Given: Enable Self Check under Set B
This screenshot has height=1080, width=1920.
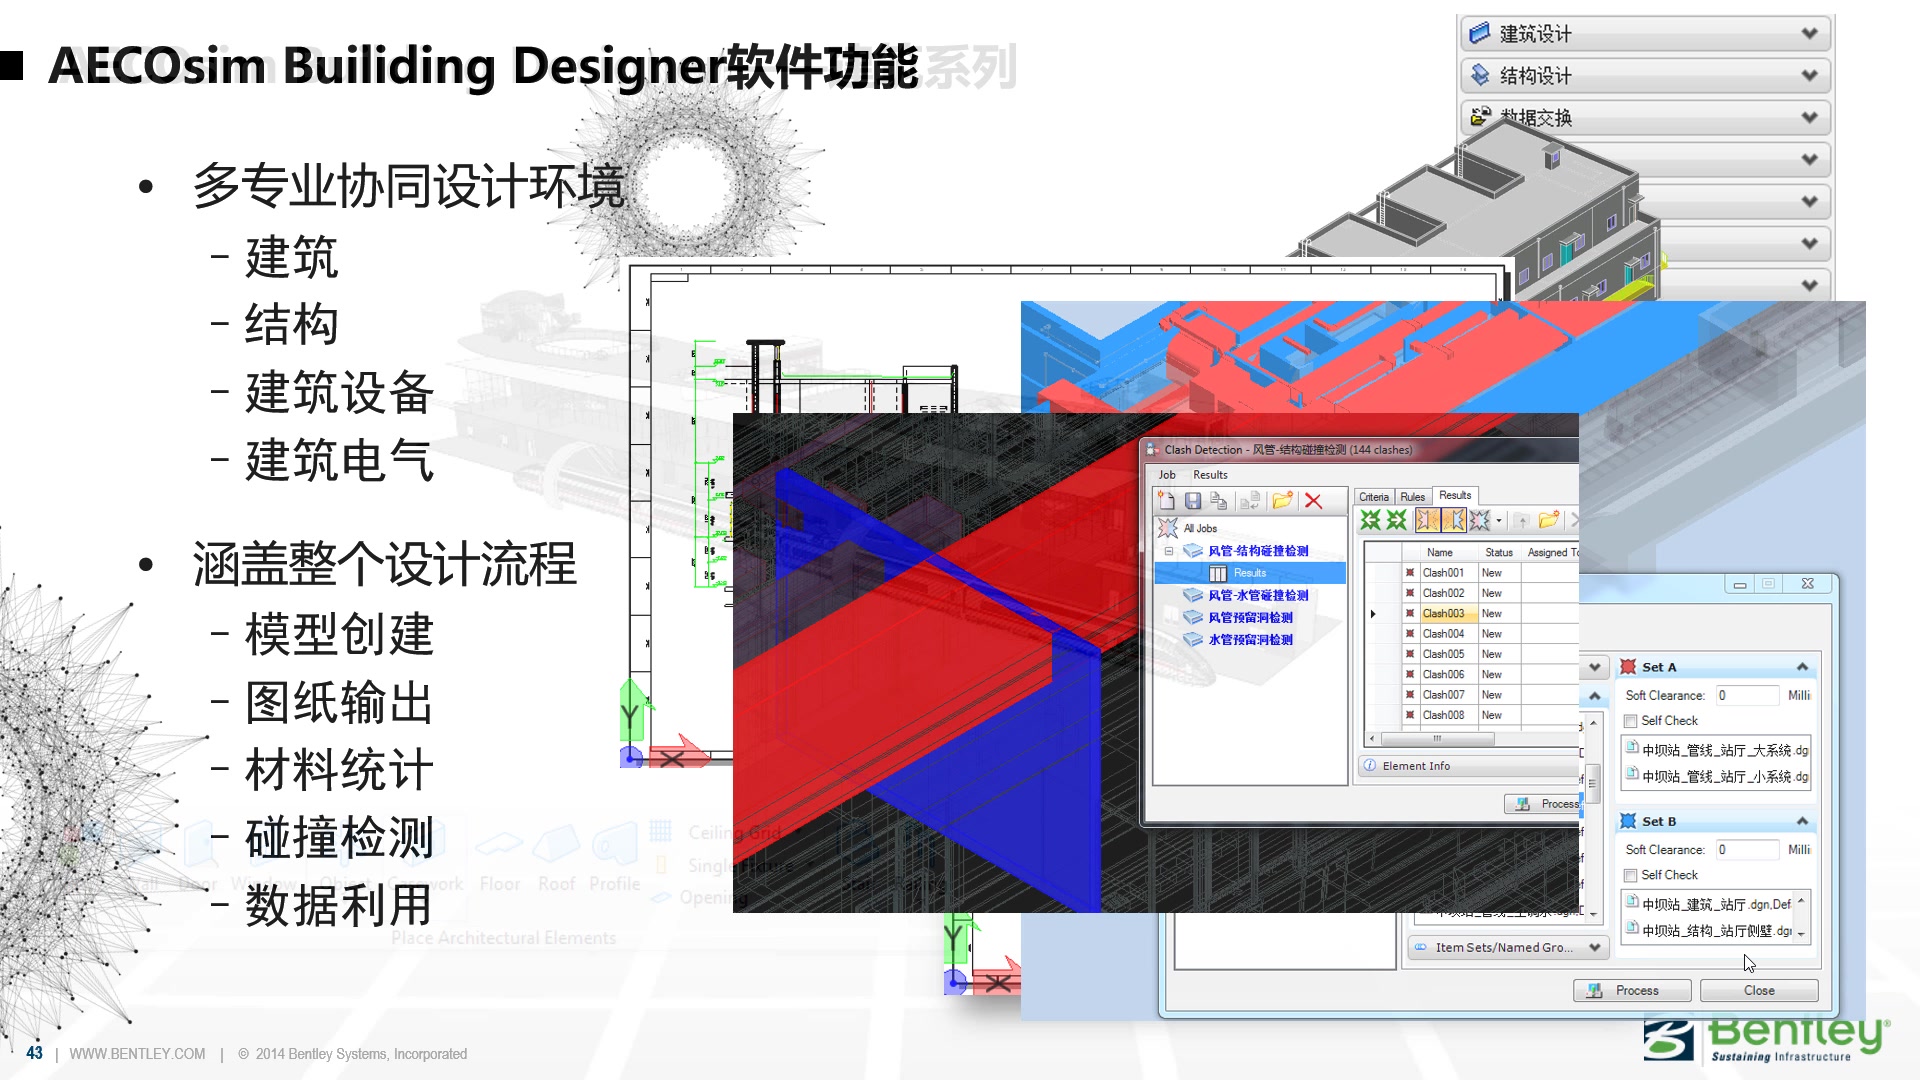Looking at the screenshot, I should pos(1631,875).
